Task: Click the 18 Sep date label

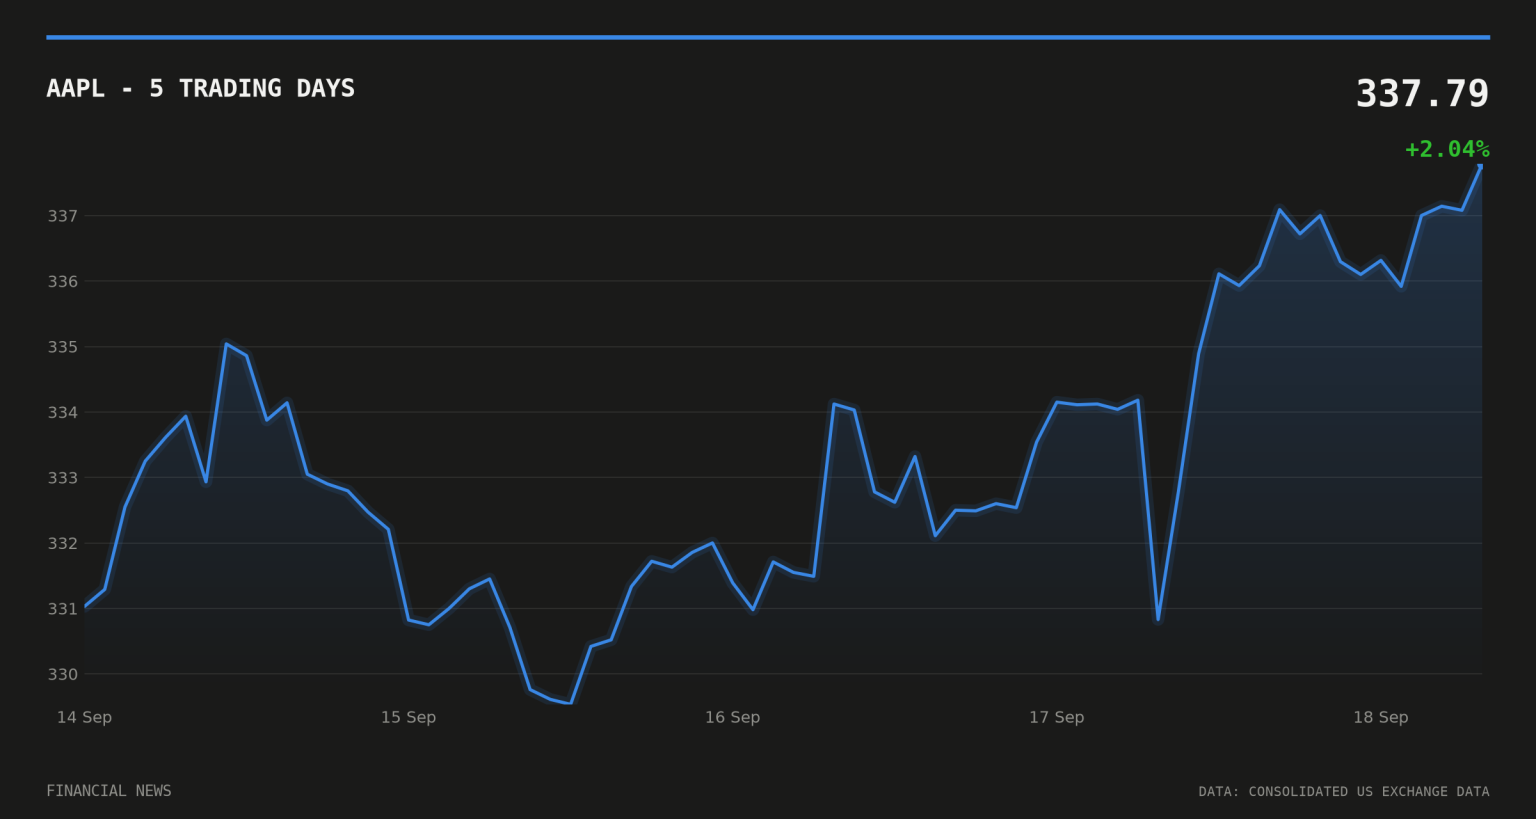Action: pyautogui.click(x=1380, y=717)
